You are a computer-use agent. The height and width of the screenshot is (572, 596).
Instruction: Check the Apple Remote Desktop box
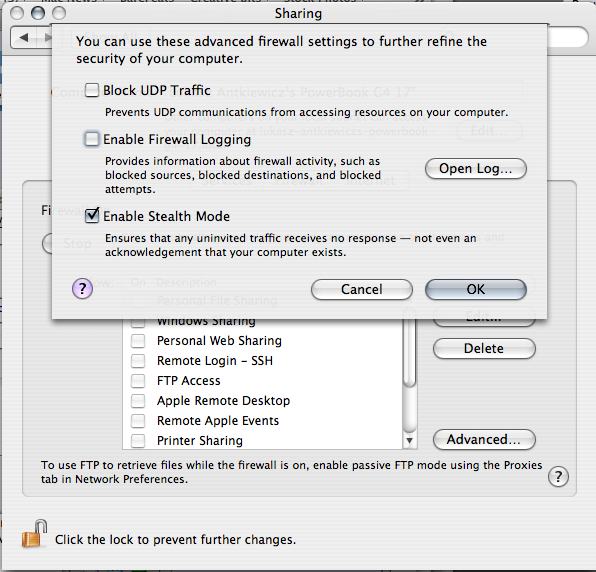pyautogui.click(x=138, y=401)
